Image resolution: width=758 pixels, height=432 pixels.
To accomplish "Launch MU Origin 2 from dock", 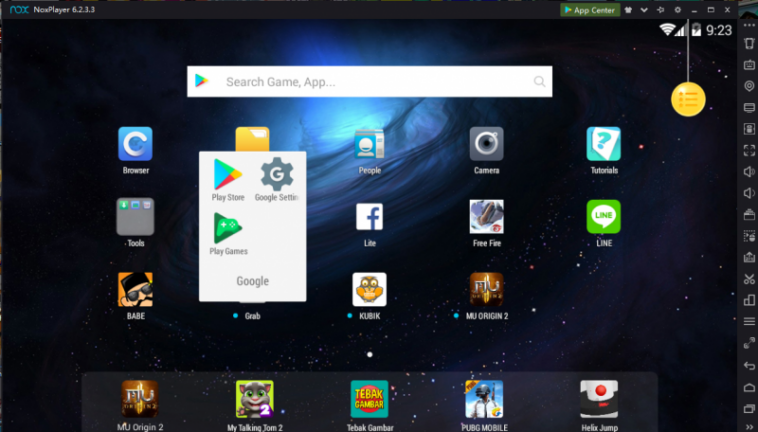I will point(140,399).
